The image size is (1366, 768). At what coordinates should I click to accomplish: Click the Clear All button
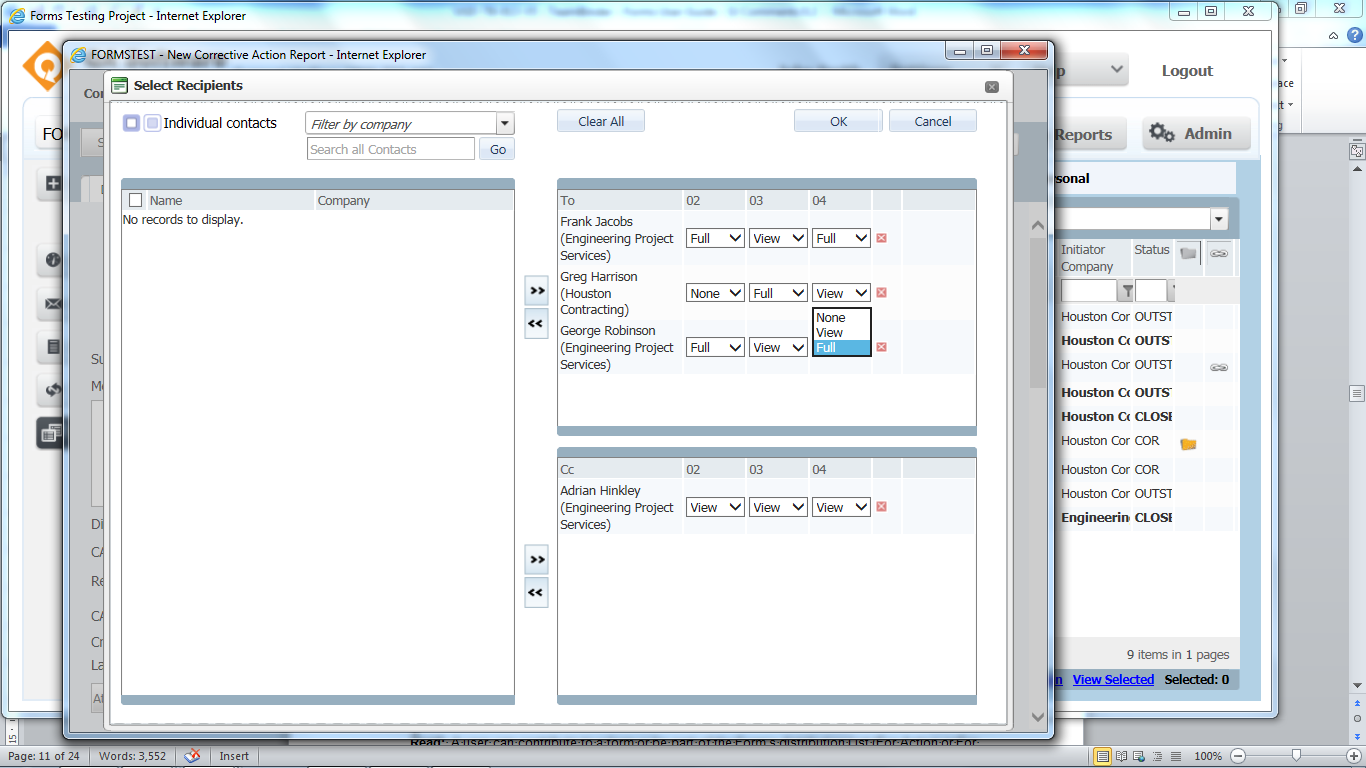point(601,121)
